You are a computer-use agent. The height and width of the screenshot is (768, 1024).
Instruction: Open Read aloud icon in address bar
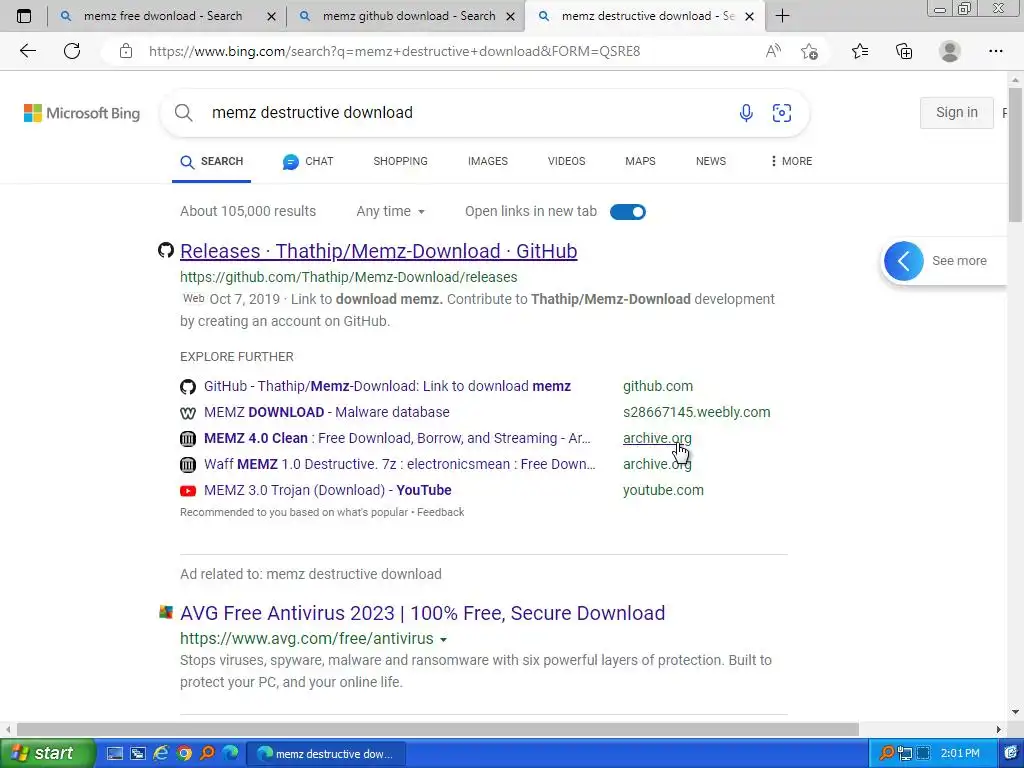773,51
